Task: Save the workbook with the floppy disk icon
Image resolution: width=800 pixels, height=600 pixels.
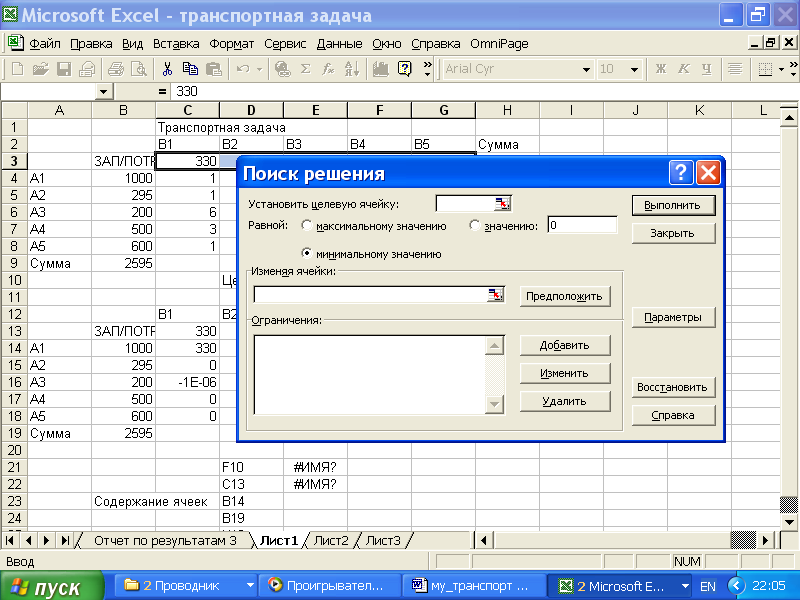Action: (x=64, y=68)
